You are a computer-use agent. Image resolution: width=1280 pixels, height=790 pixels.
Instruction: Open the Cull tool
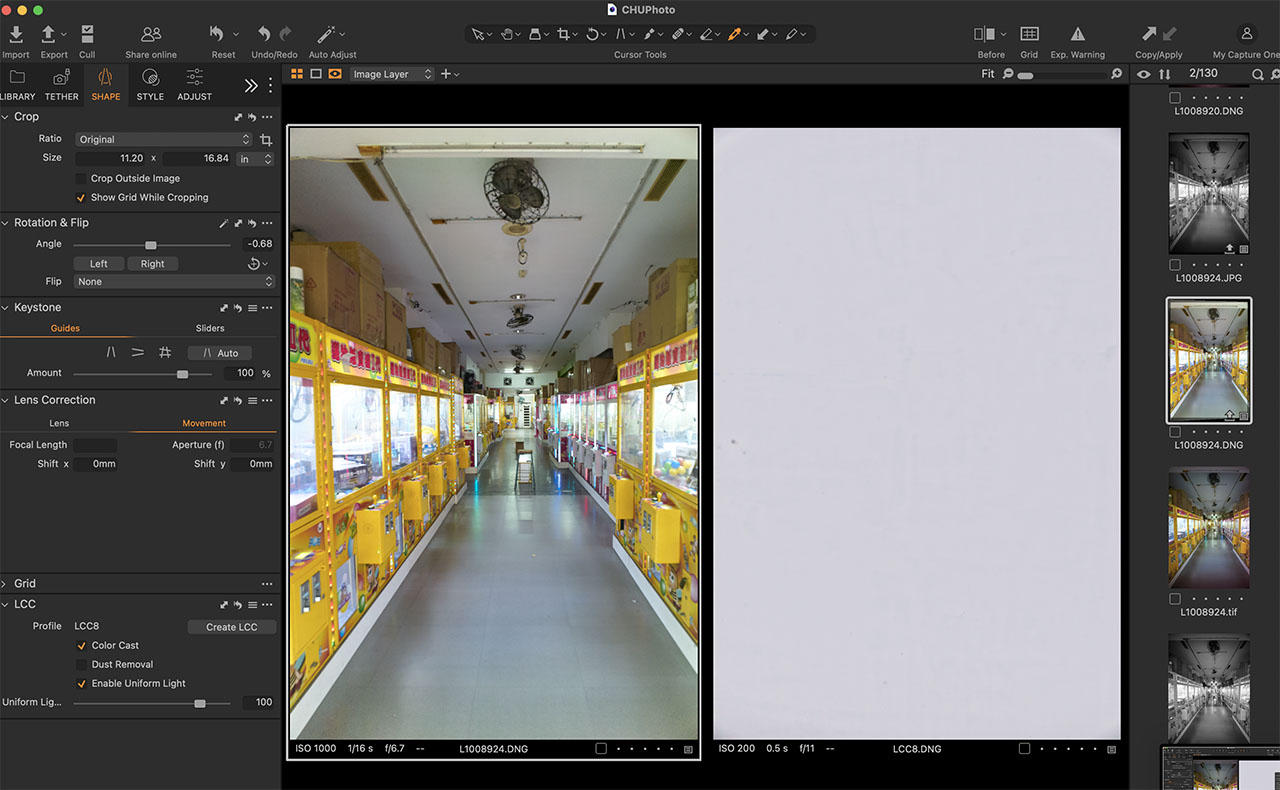(x=87, y=35)
